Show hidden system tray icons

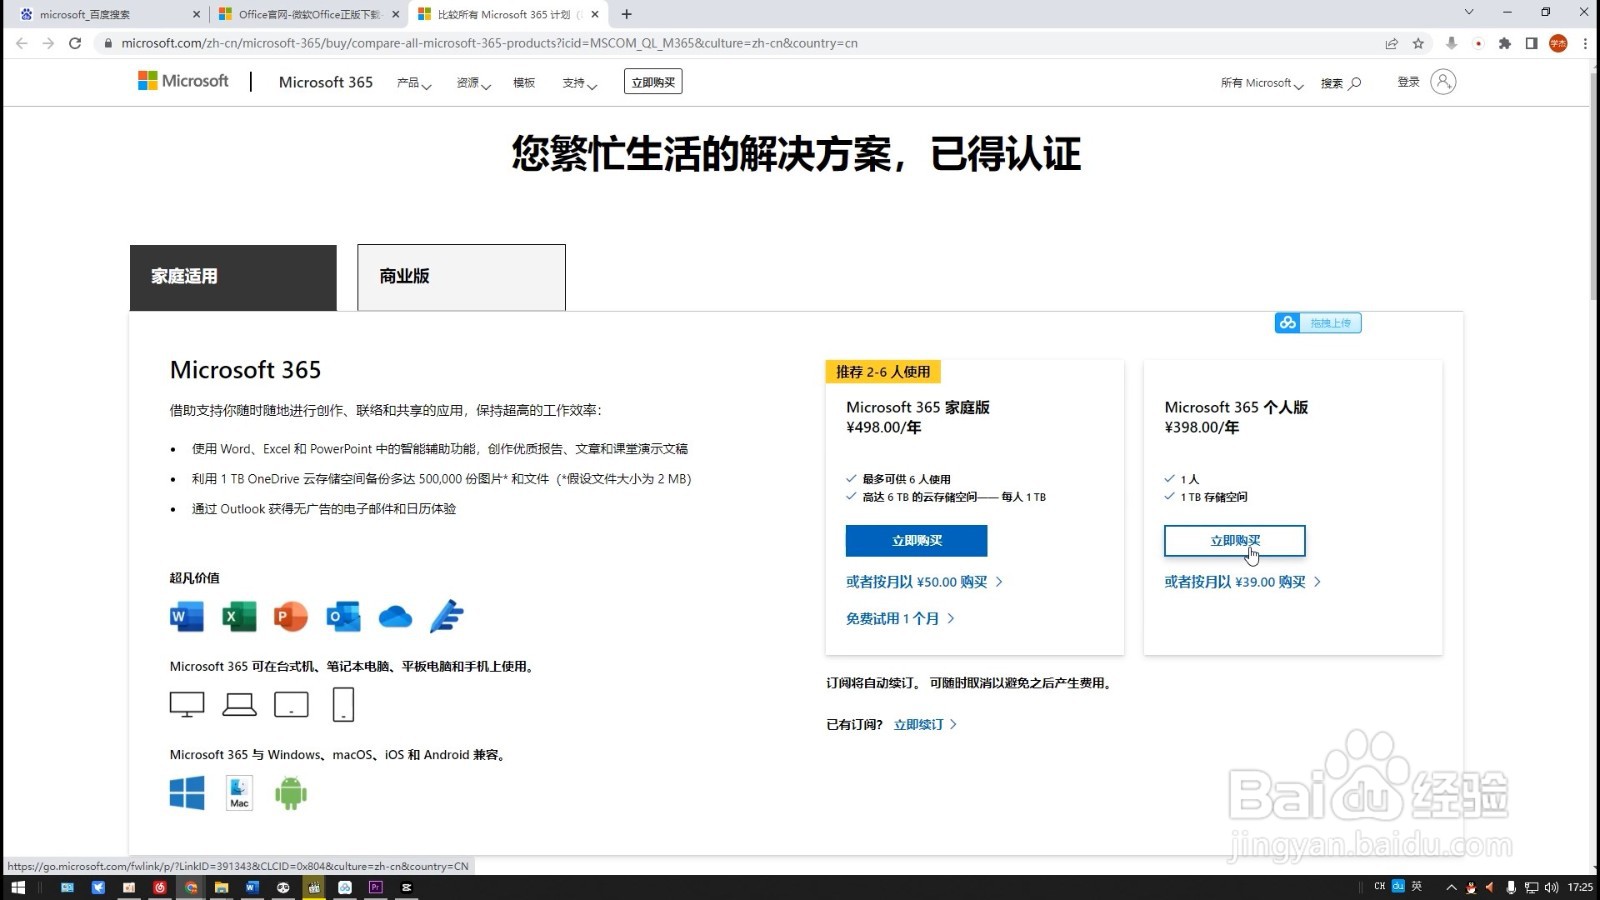tap(1451, 887)
